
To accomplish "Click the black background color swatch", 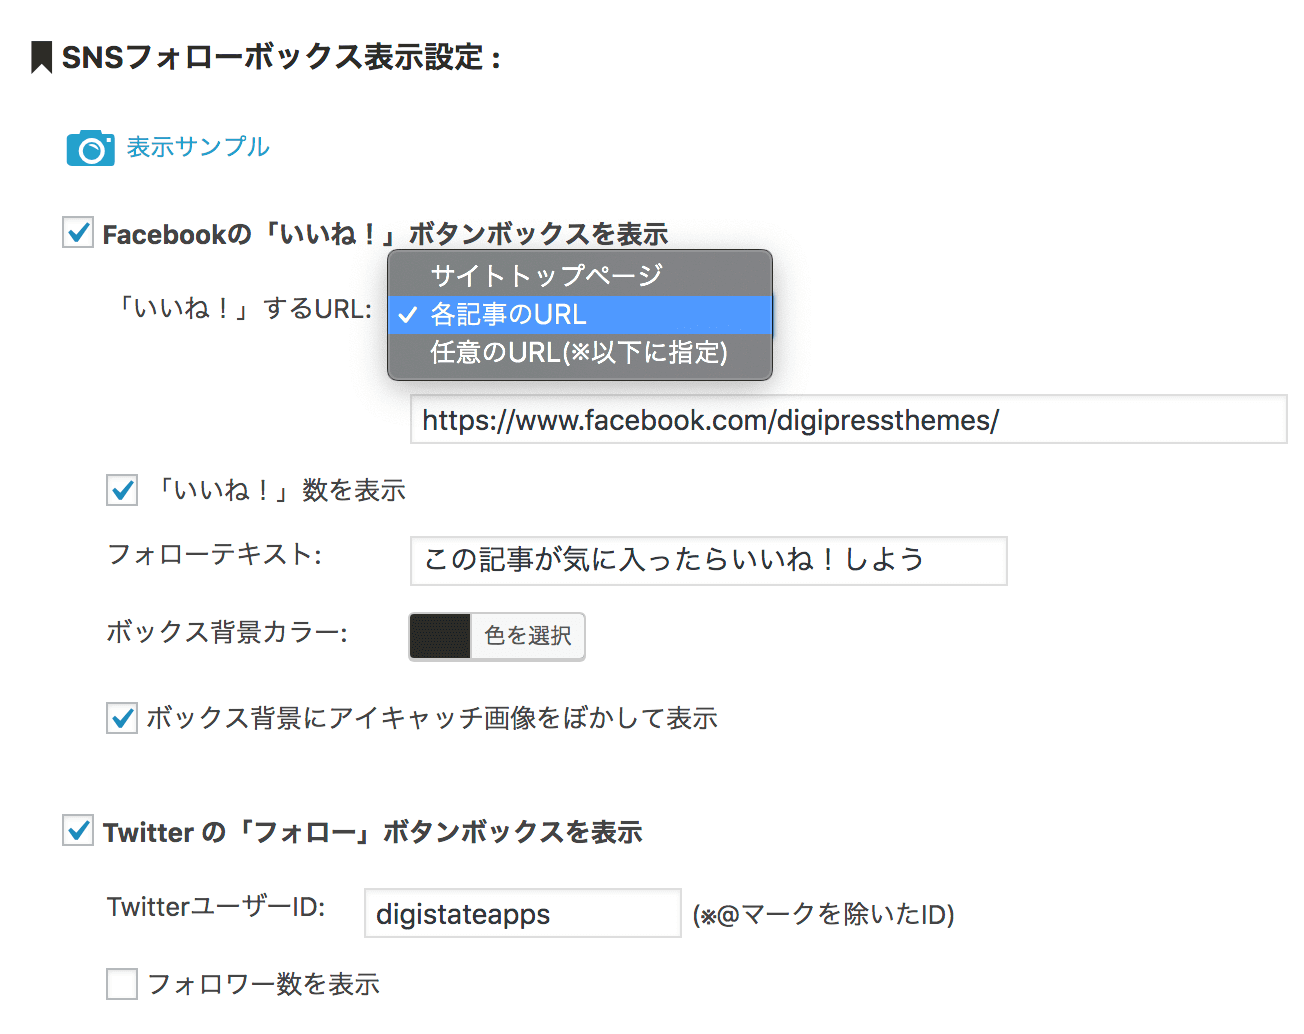I will (x=440, y=636).
